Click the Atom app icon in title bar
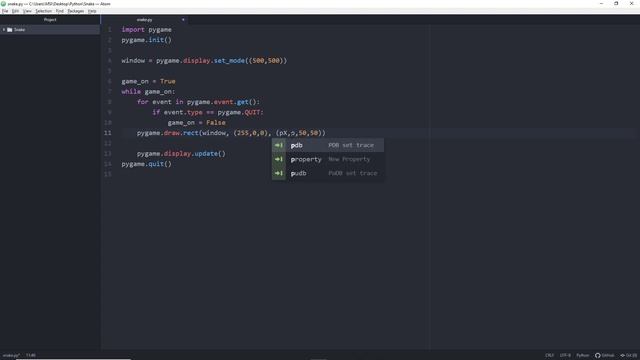 pyautogui.click(x=3, y=4)
